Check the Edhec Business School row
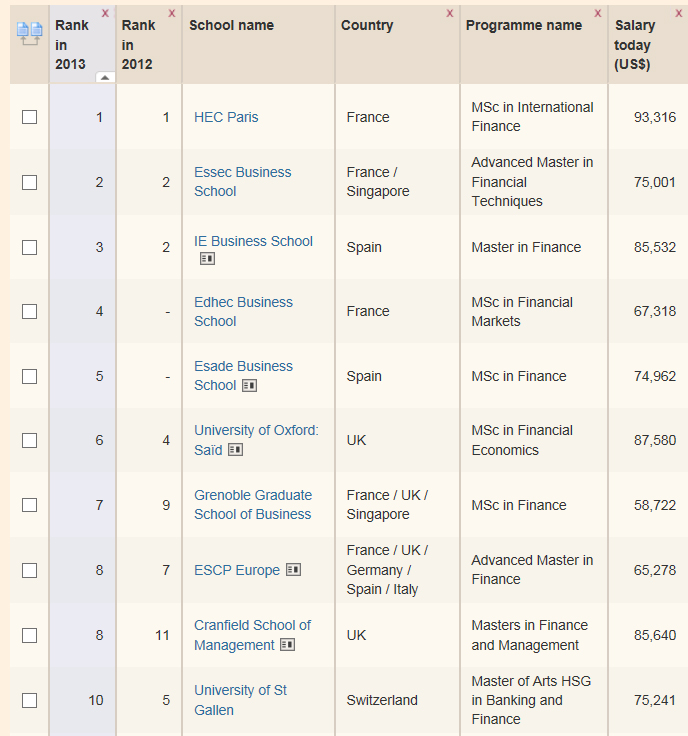The image size is (688, 736). [30, 311]
